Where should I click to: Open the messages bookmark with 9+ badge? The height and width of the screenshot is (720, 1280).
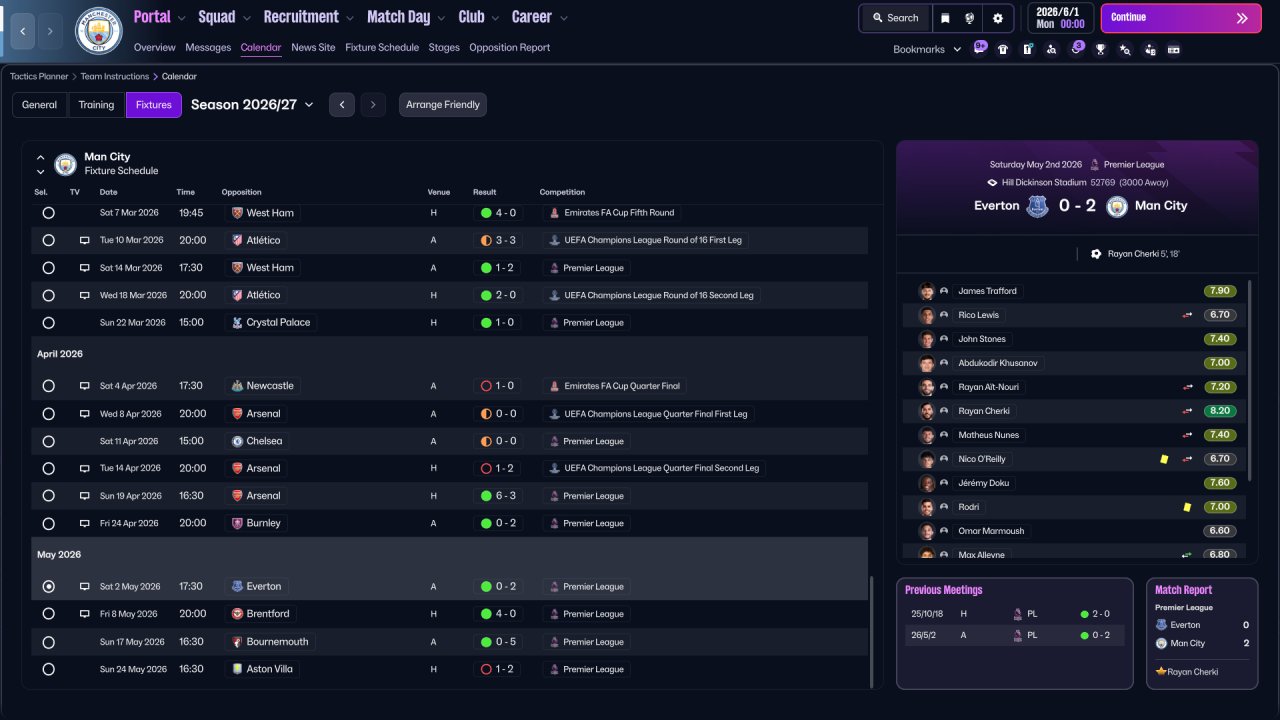pos(979,48)
